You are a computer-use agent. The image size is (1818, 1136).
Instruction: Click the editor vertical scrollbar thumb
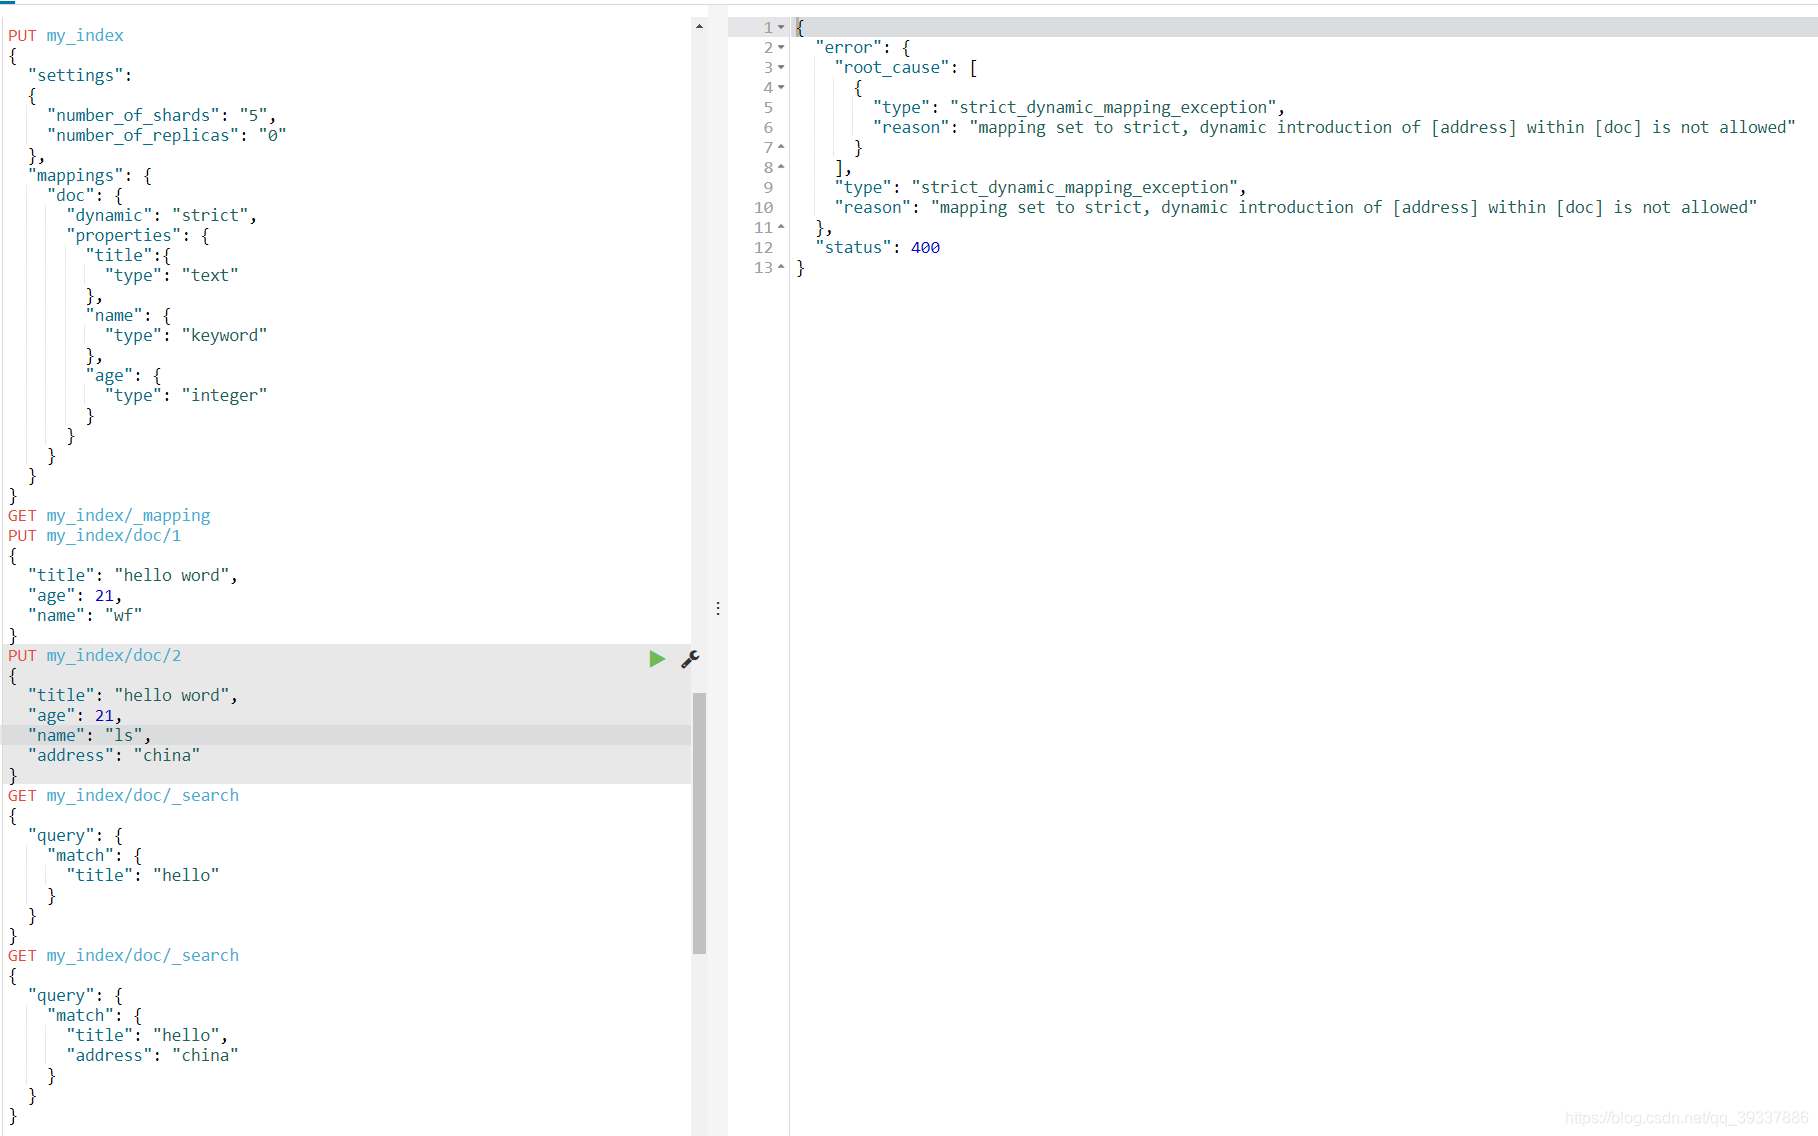click(x=699, y=823)
